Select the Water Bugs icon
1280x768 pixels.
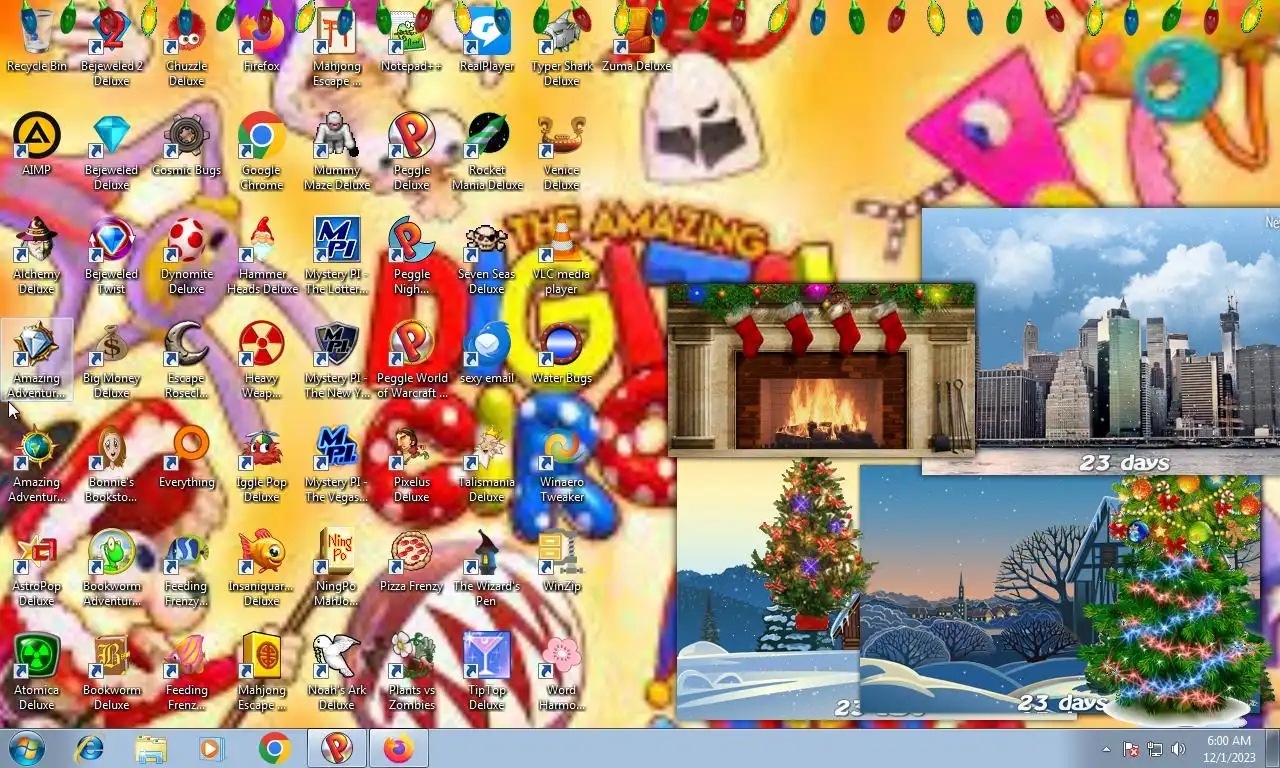click(562, 352)
